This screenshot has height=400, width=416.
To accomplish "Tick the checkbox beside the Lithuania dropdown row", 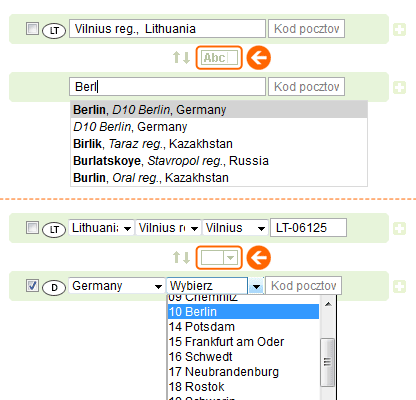I will click(32, 228).
